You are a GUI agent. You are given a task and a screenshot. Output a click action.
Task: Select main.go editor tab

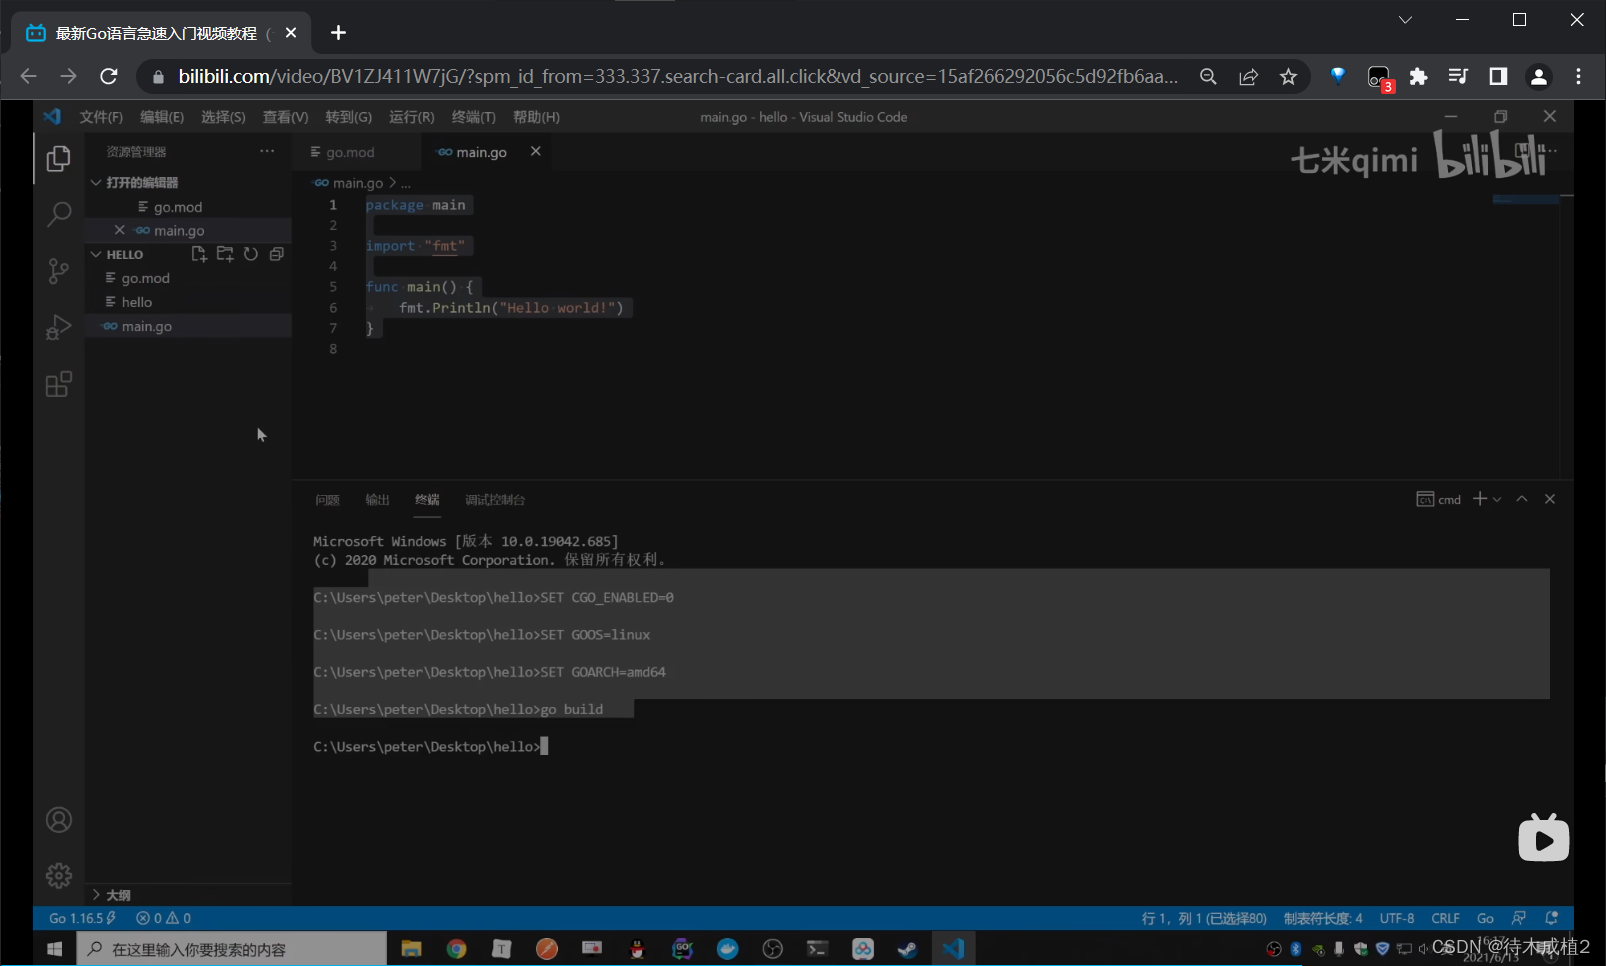click(481, 152)
